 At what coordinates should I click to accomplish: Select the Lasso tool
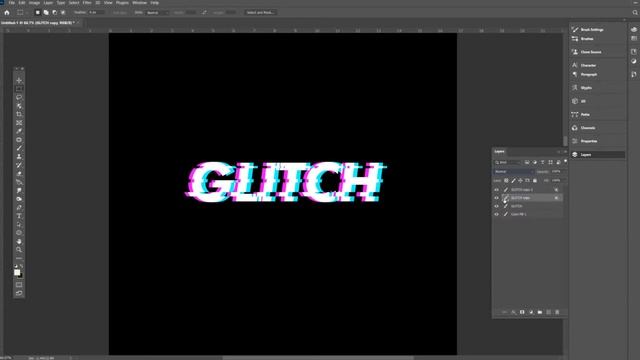[x=19, y=97]
